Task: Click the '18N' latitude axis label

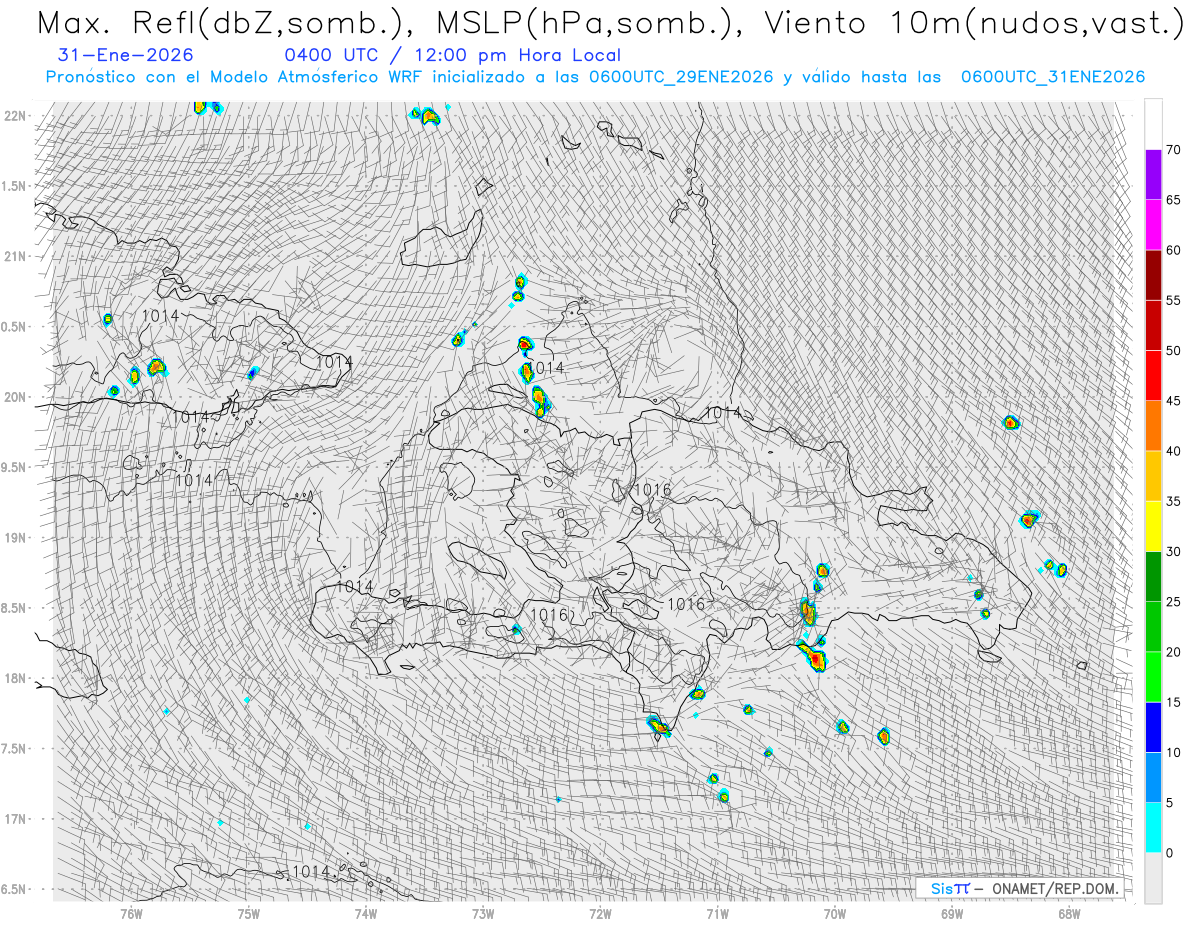Action: tap(15, 678)
